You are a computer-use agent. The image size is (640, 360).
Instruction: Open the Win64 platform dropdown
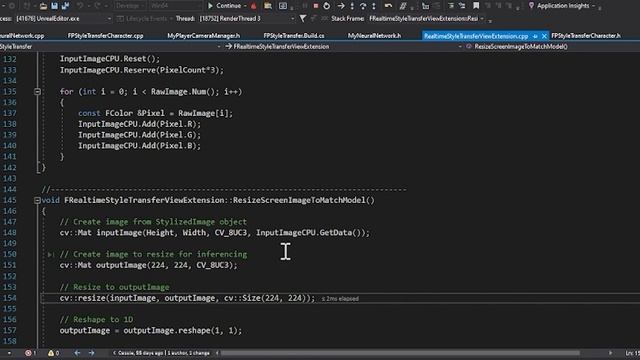[x=176, y=6]
